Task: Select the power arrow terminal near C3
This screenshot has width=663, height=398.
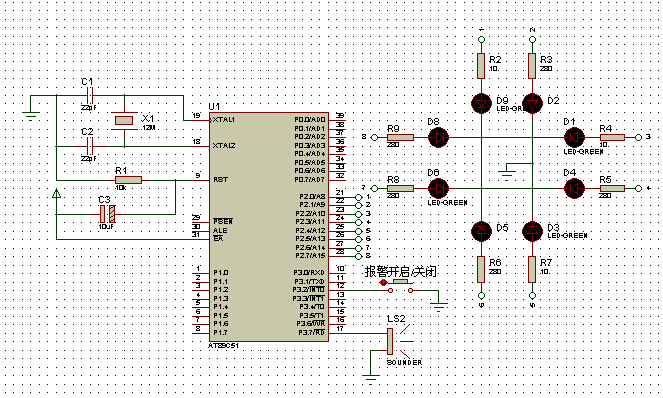Action: [x=56, y=193]
